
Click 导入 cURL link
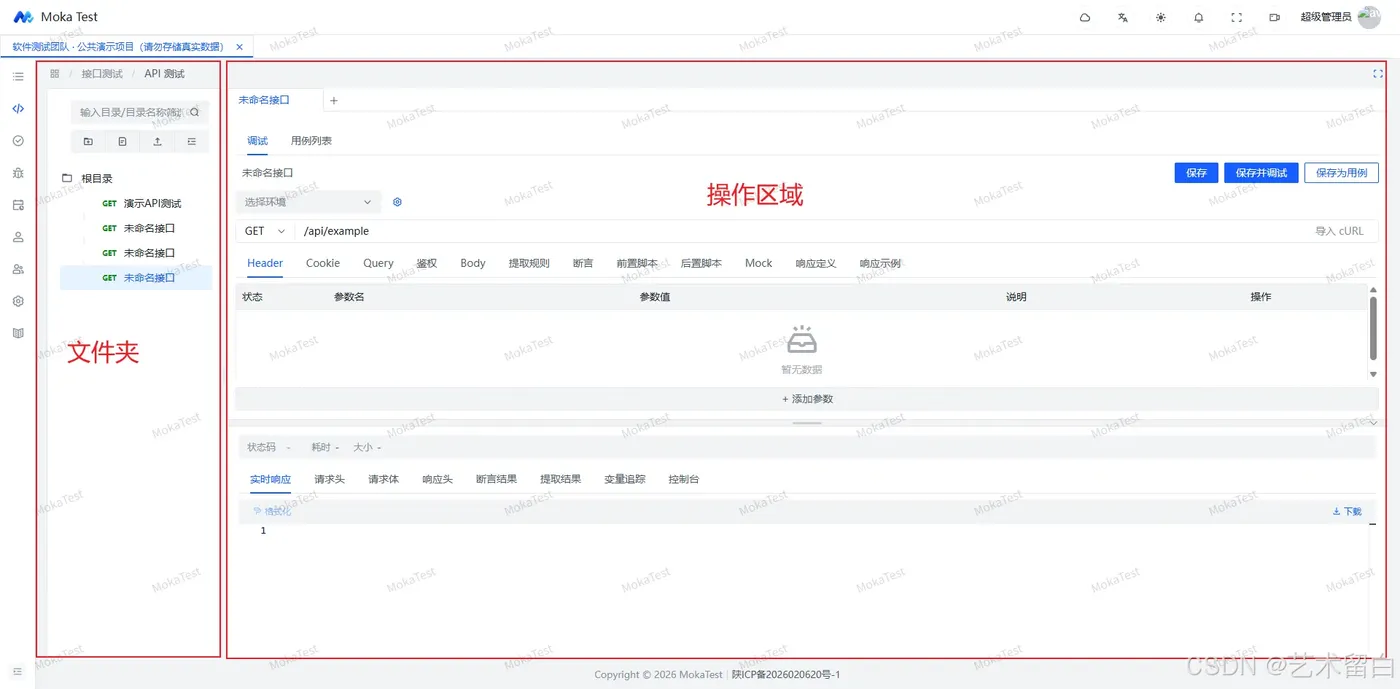tap(1339, 231)
